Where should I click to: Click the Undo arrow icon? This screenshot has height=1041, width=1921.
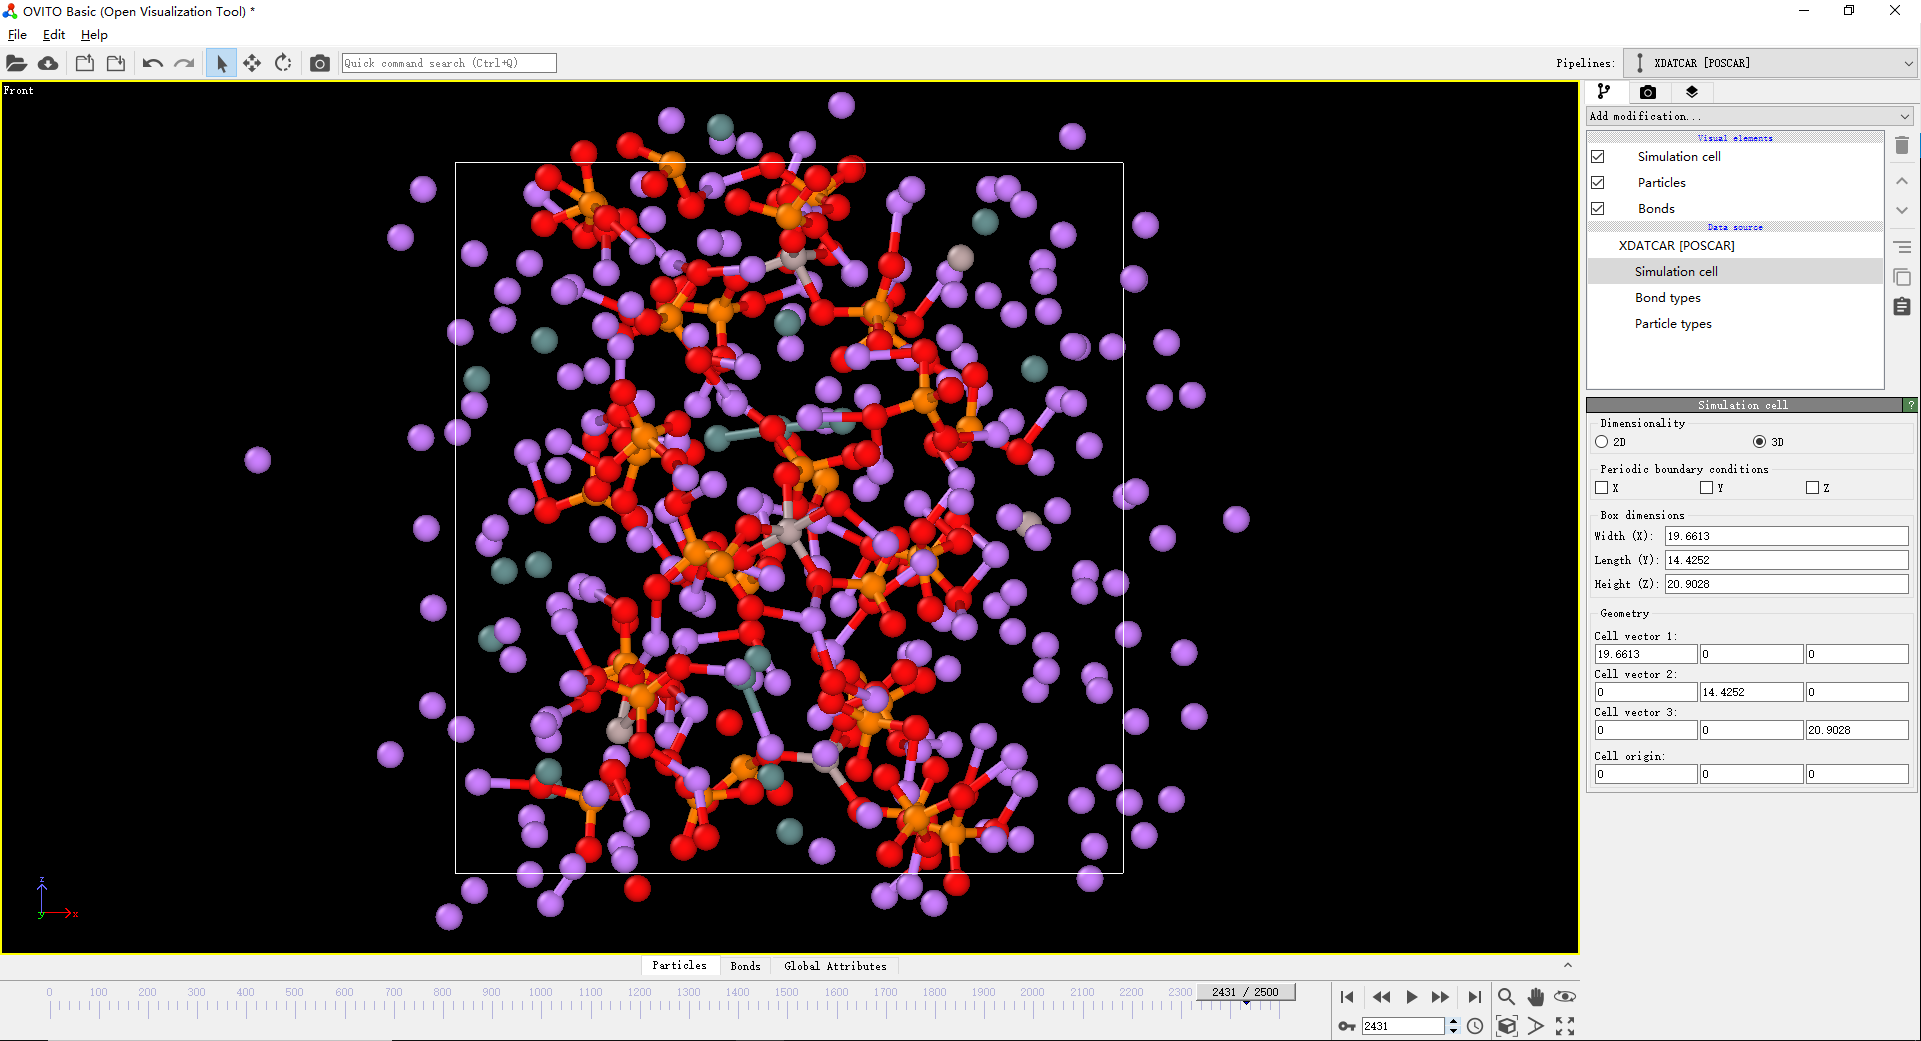(x=151, y=62)
